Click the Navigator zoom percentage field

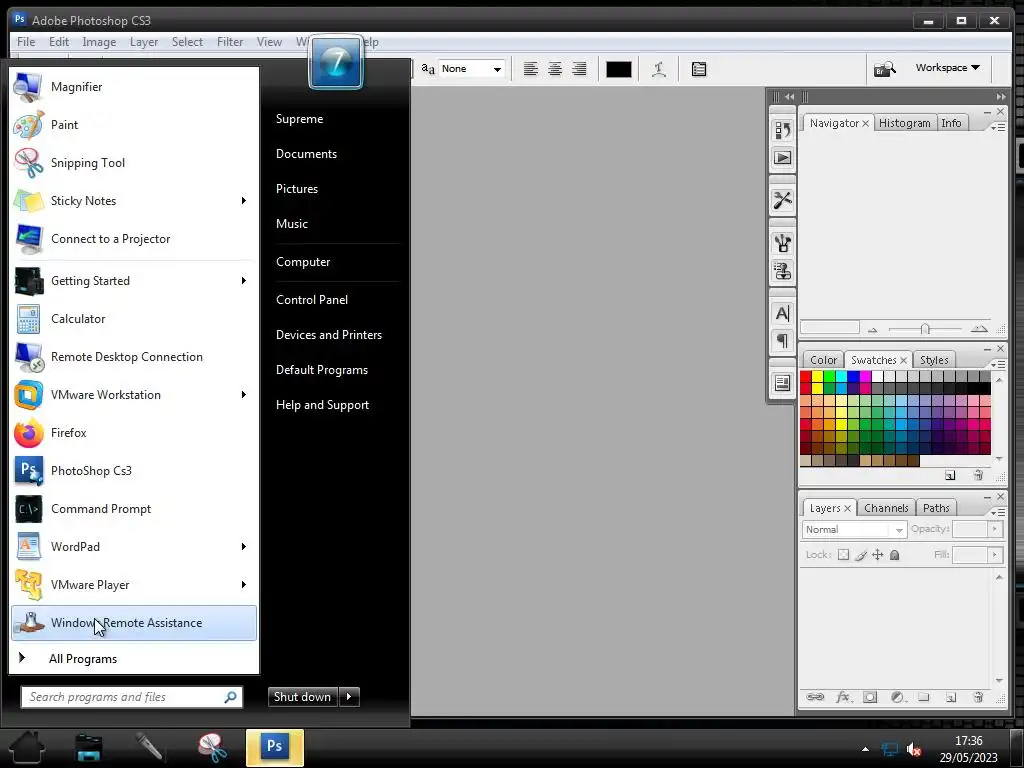[830, 328]
